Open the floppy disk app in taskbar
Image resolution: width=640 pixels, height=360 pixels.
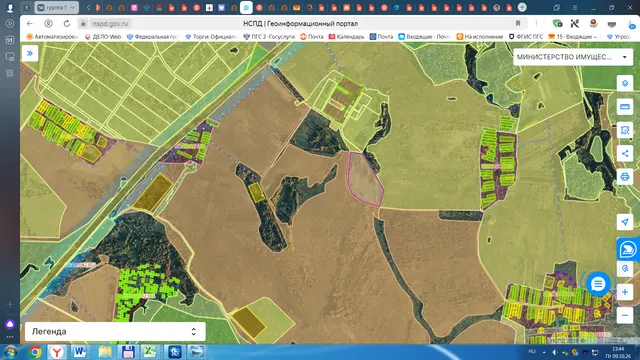tap(128, 352)
